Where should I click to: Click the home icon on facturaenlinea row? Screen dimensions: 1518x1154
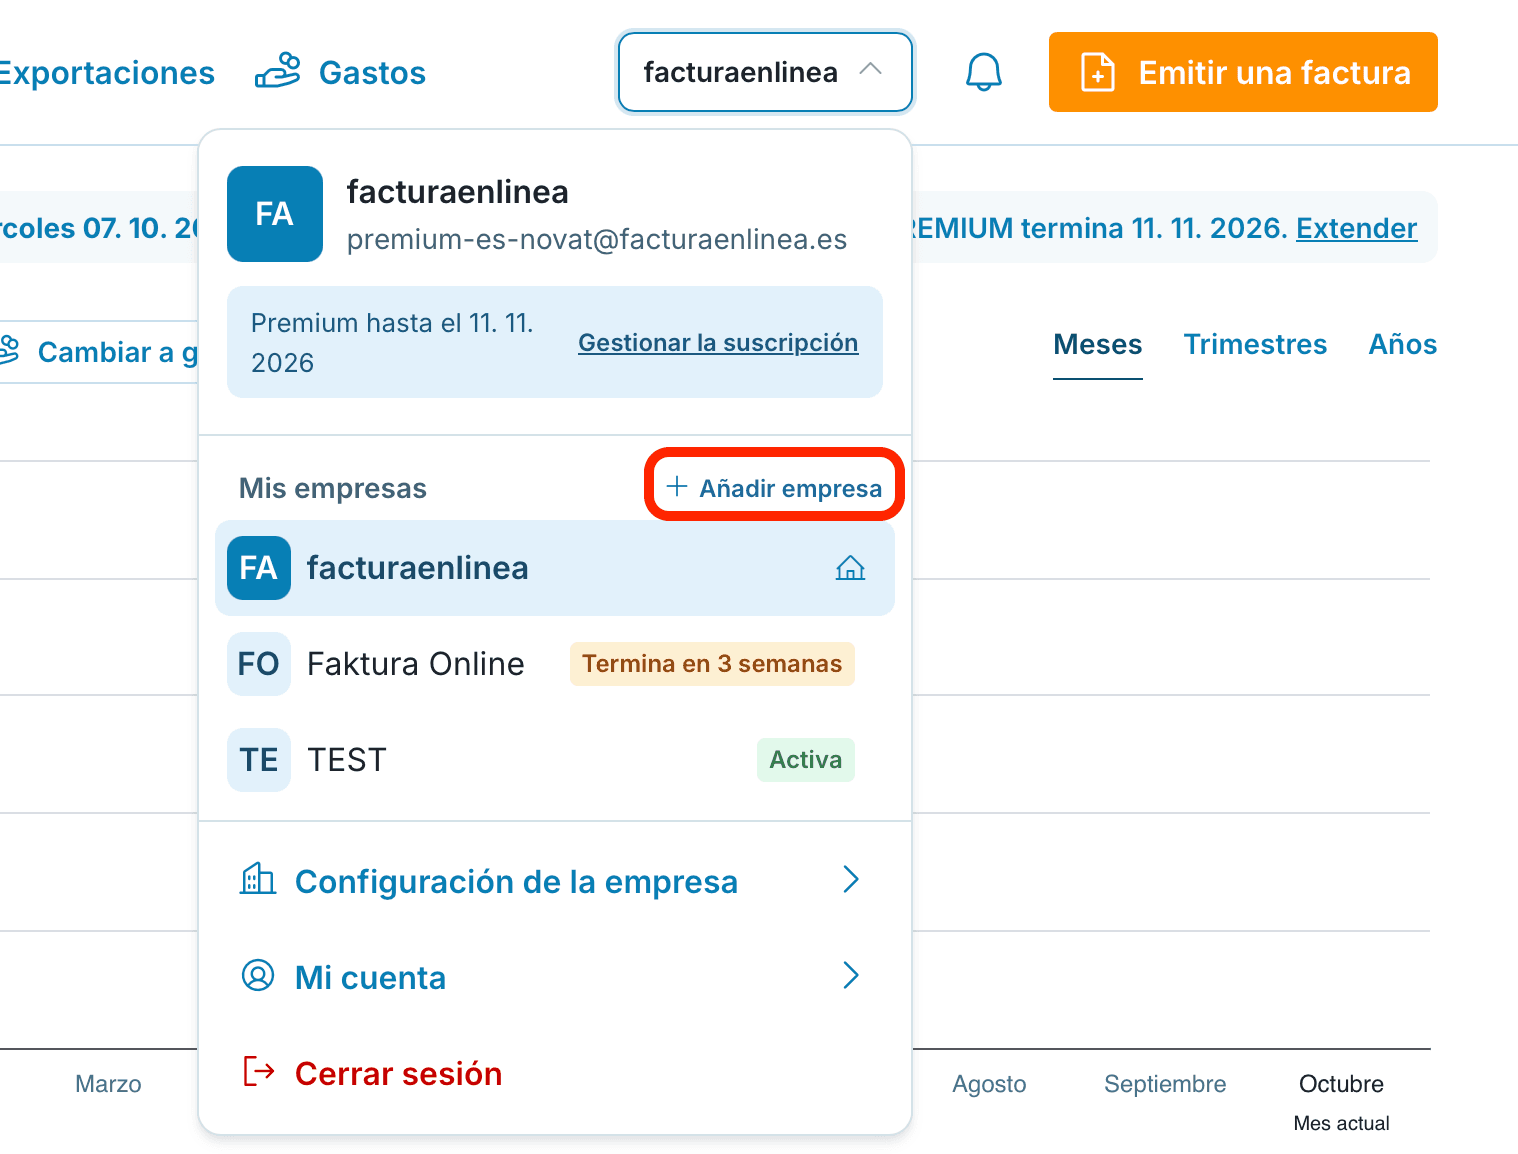pyautogui.click(x=850, y=568)
